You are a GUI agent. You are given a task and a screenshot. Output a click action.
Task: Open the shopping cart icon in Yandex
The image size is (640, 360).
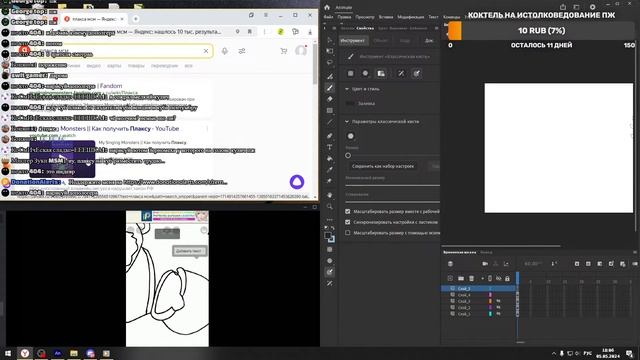284,51
